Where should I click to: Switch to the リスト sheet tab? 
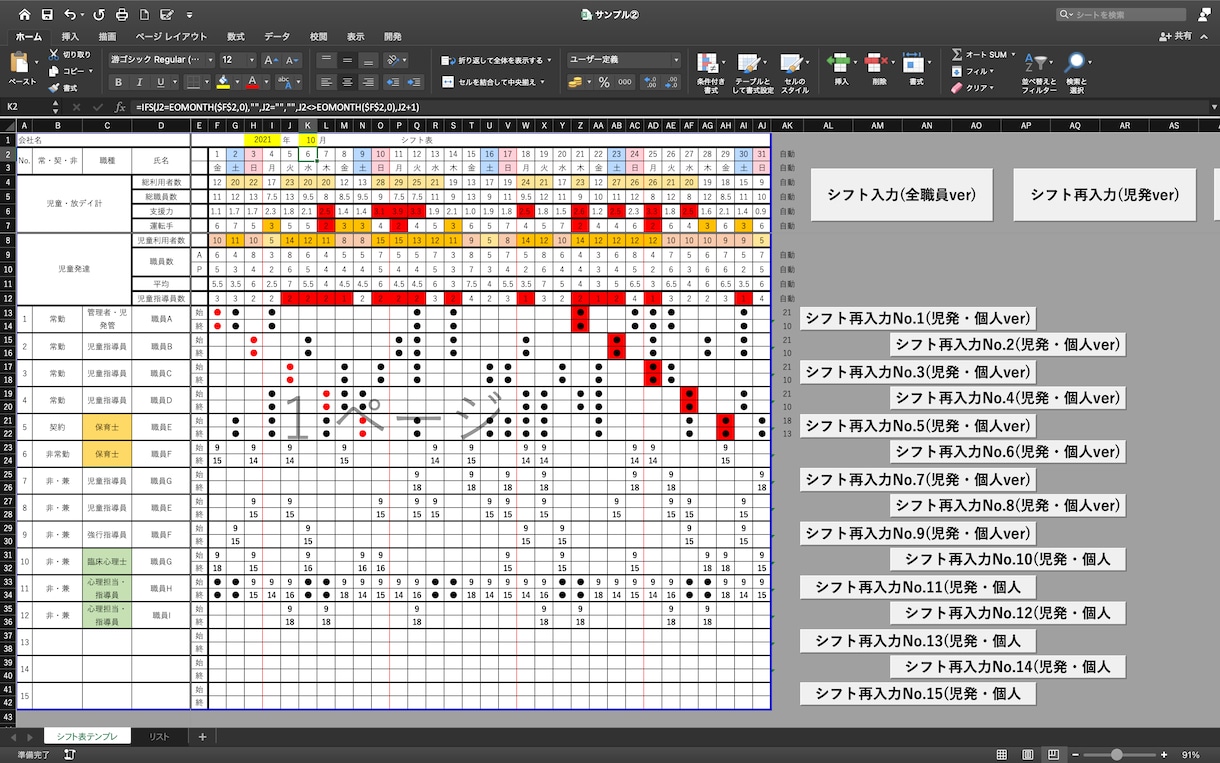[x=158, y=737]
